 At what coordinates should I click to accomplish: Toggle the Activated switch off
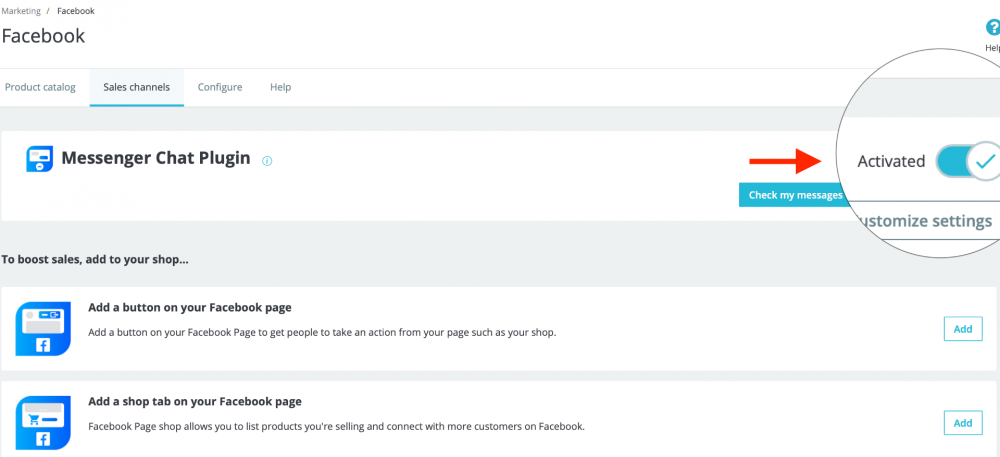(968, 160)
